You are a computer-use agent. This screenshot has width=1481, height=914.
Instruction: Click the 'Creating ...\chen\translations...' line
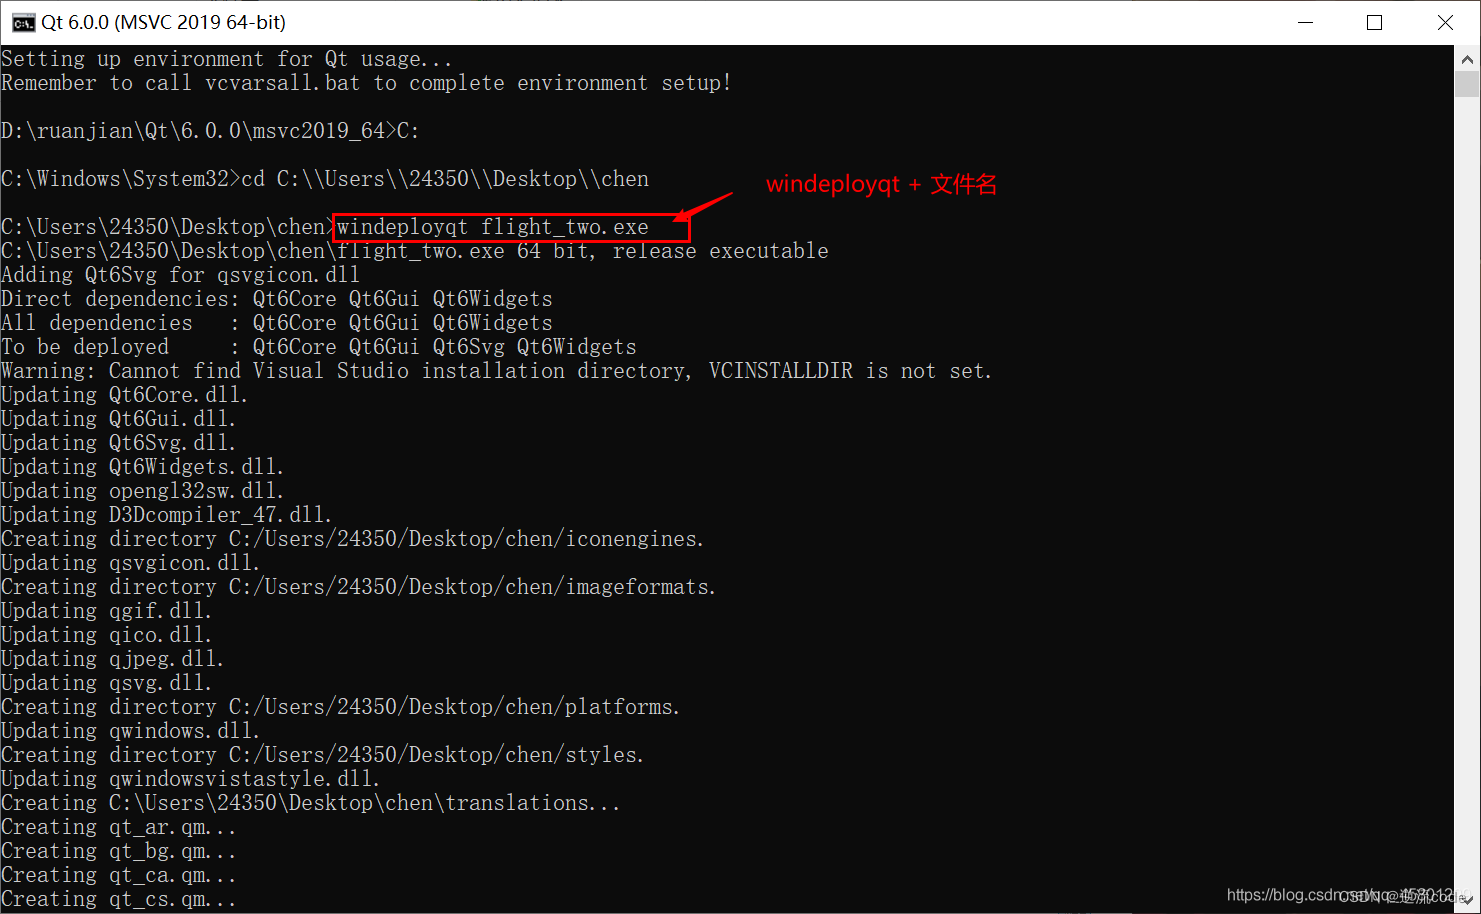(x=310, y=803)
